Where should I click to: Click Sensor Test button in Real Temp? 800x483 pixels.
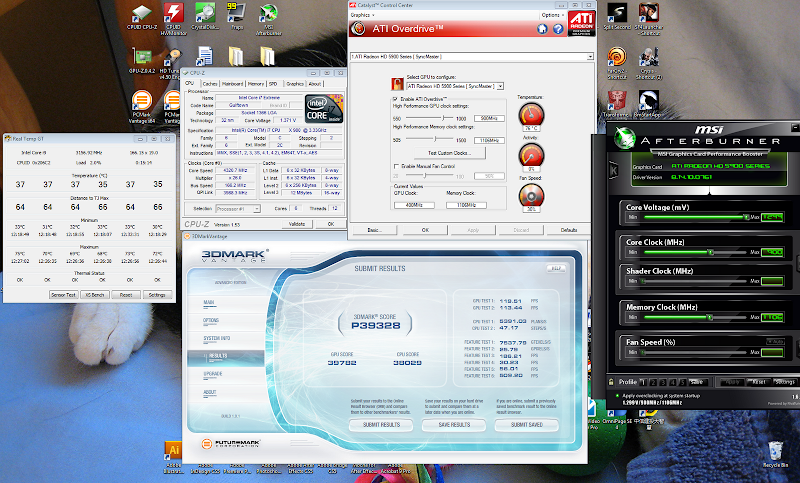[63, 295]
